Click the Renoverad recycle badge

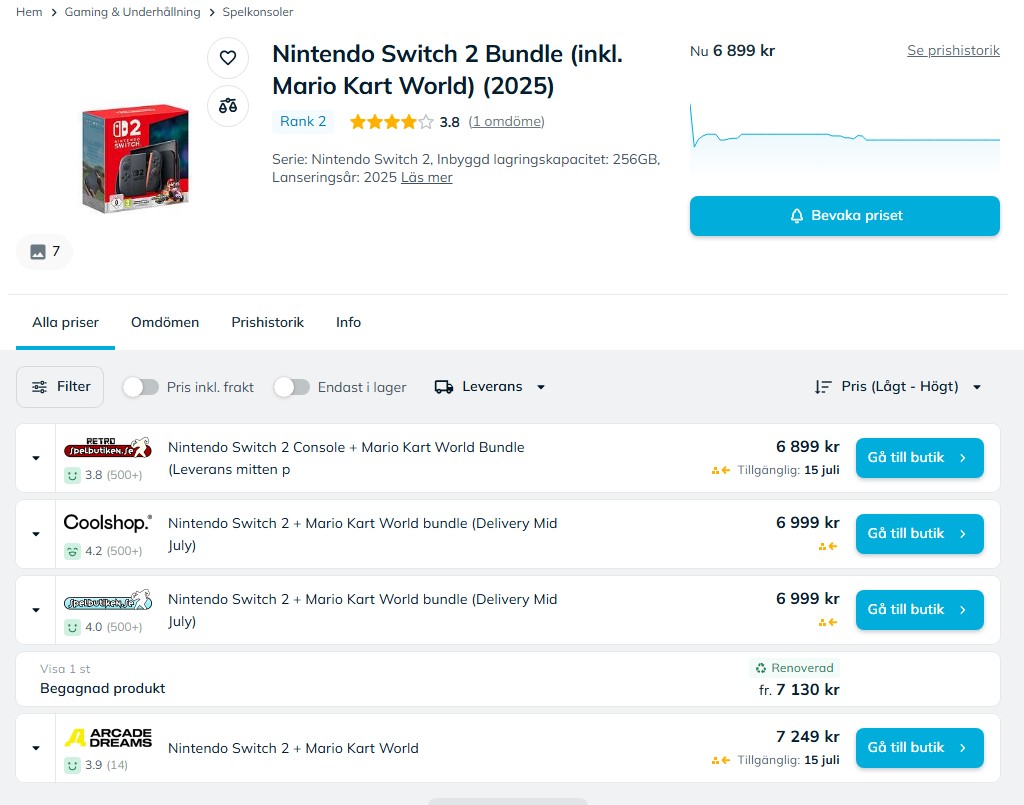794,668
